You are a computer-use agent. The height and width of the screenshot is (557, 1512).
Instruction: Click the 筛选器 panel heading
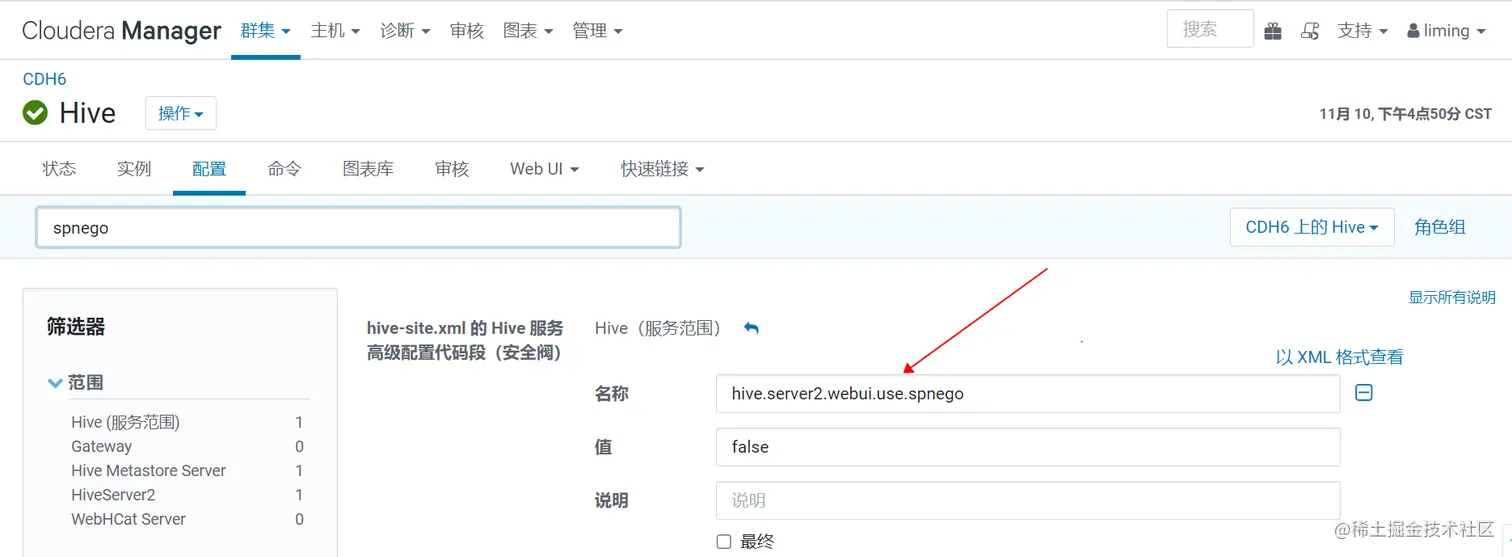tap(76, 326)
